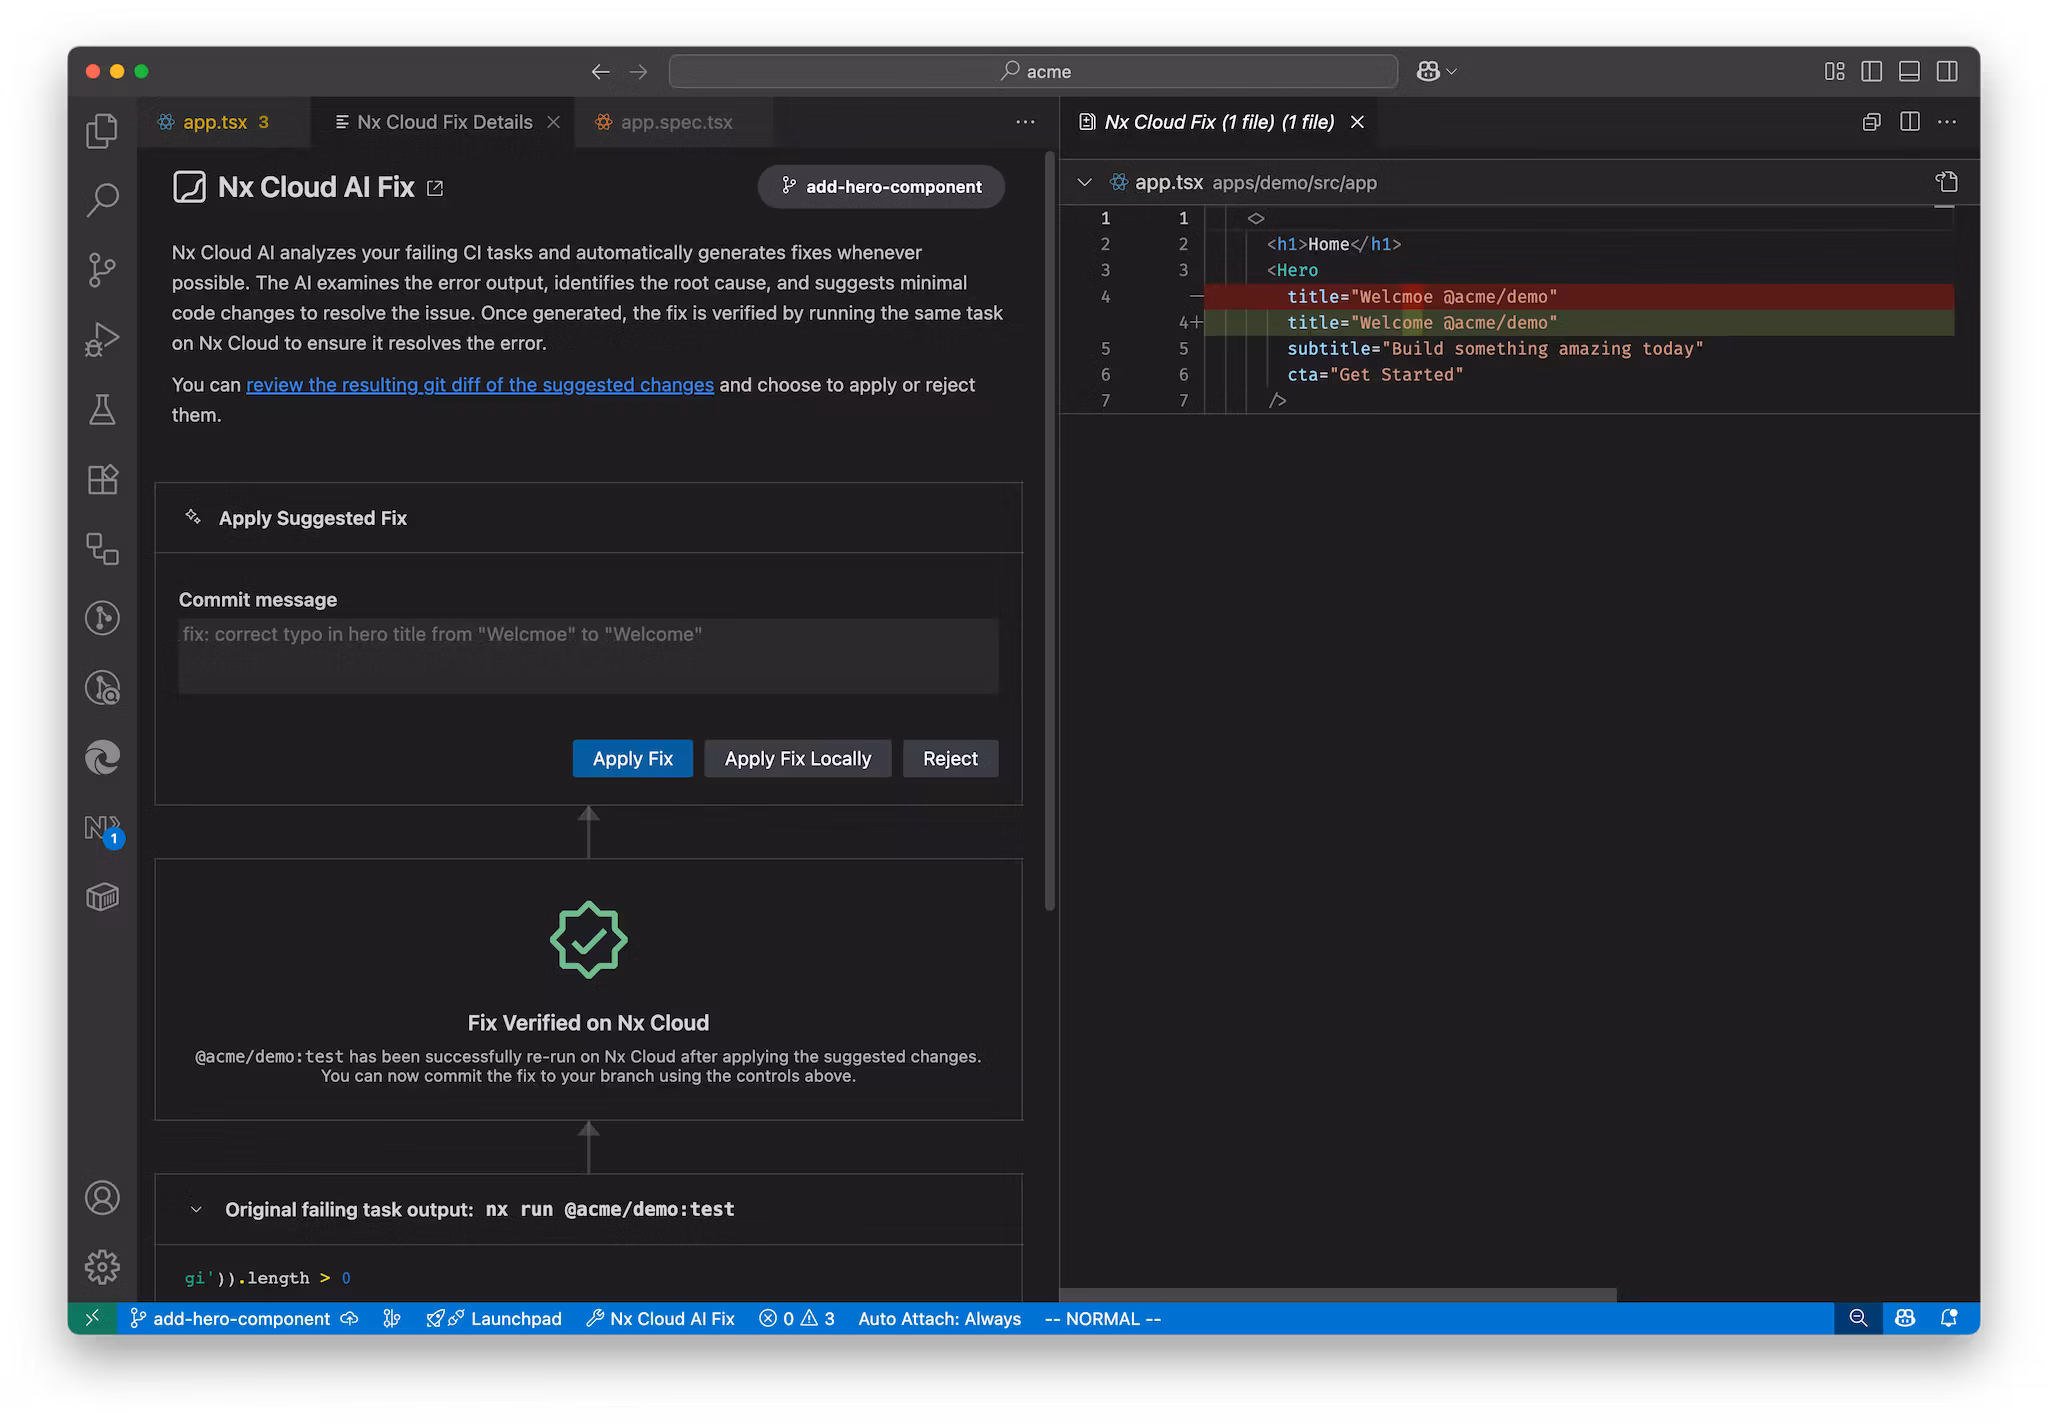Open Nx Cloud AI Fix external link icon

coord(435,188)
